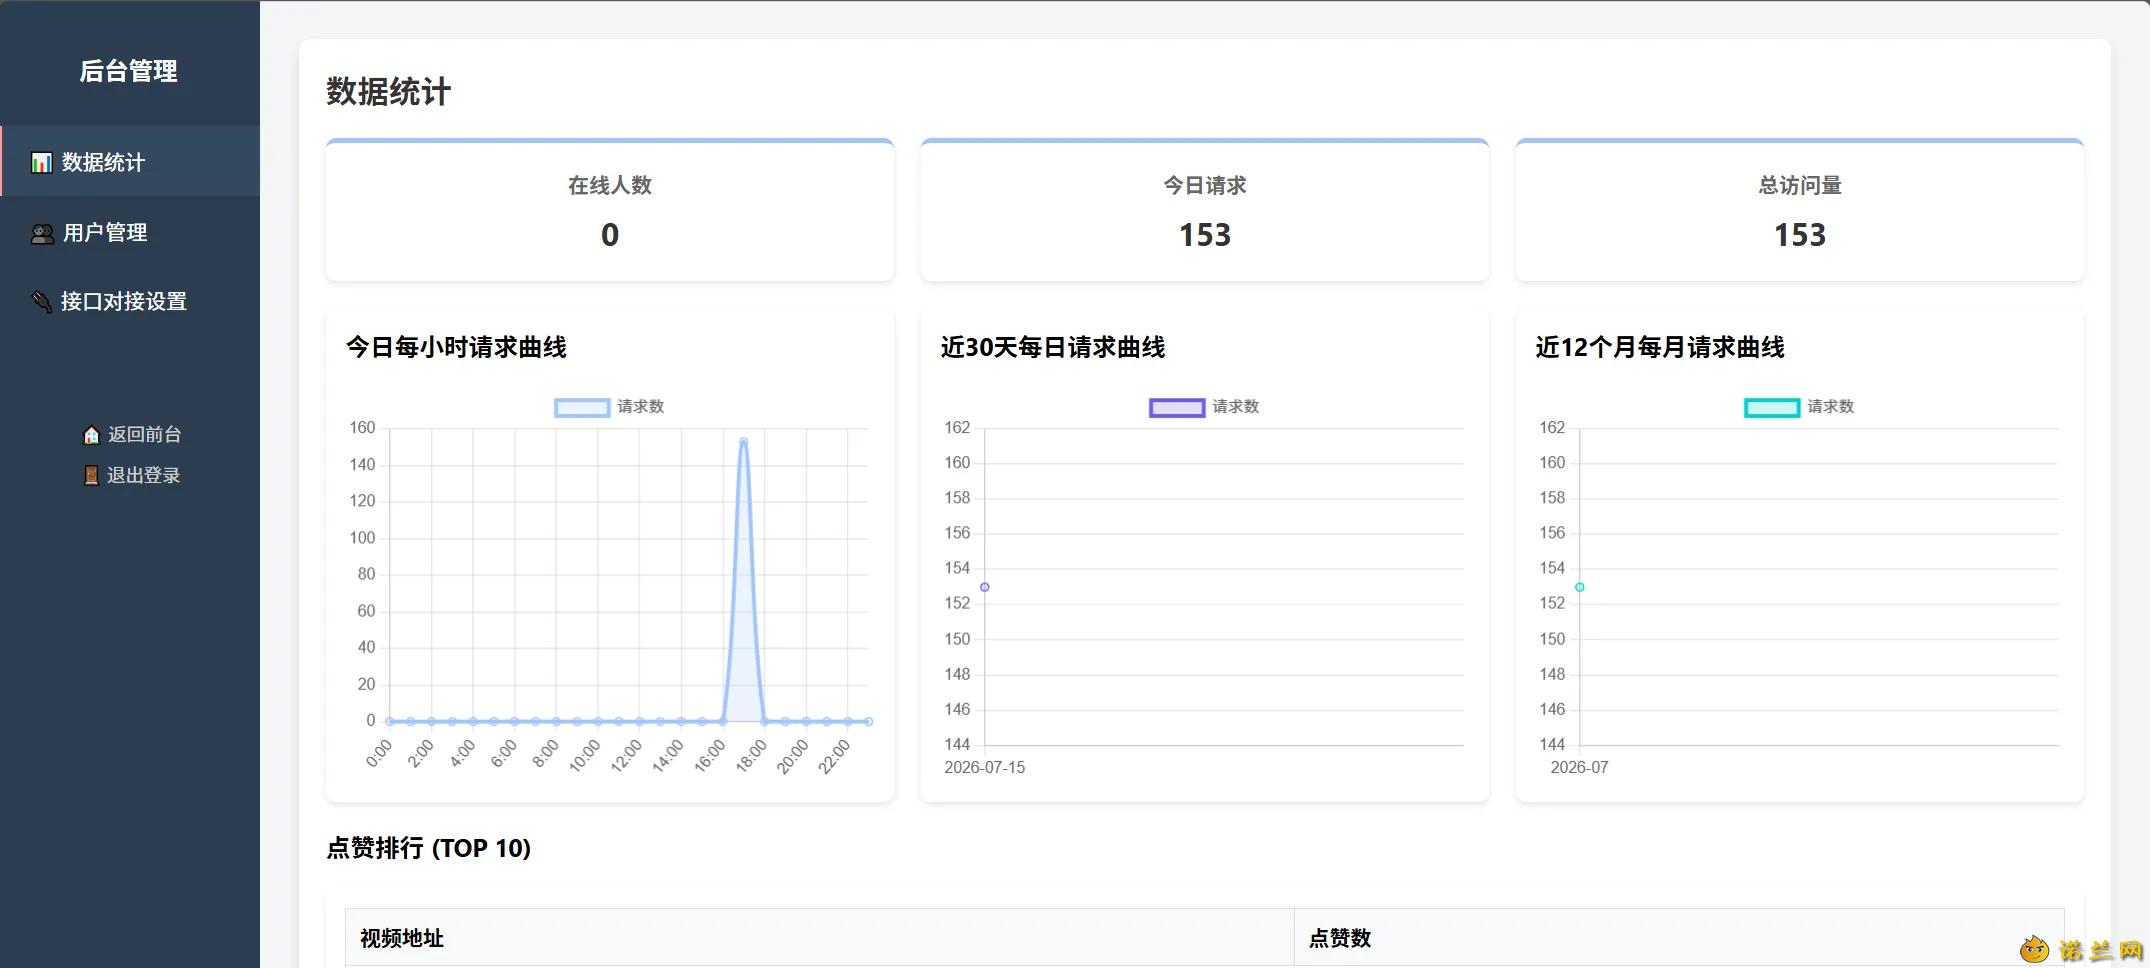Image resolution: width=2150 pixels, height=968 pixels.
Task: Click the purple data point for 2026-07-15
Action: [x=985, y=587]
